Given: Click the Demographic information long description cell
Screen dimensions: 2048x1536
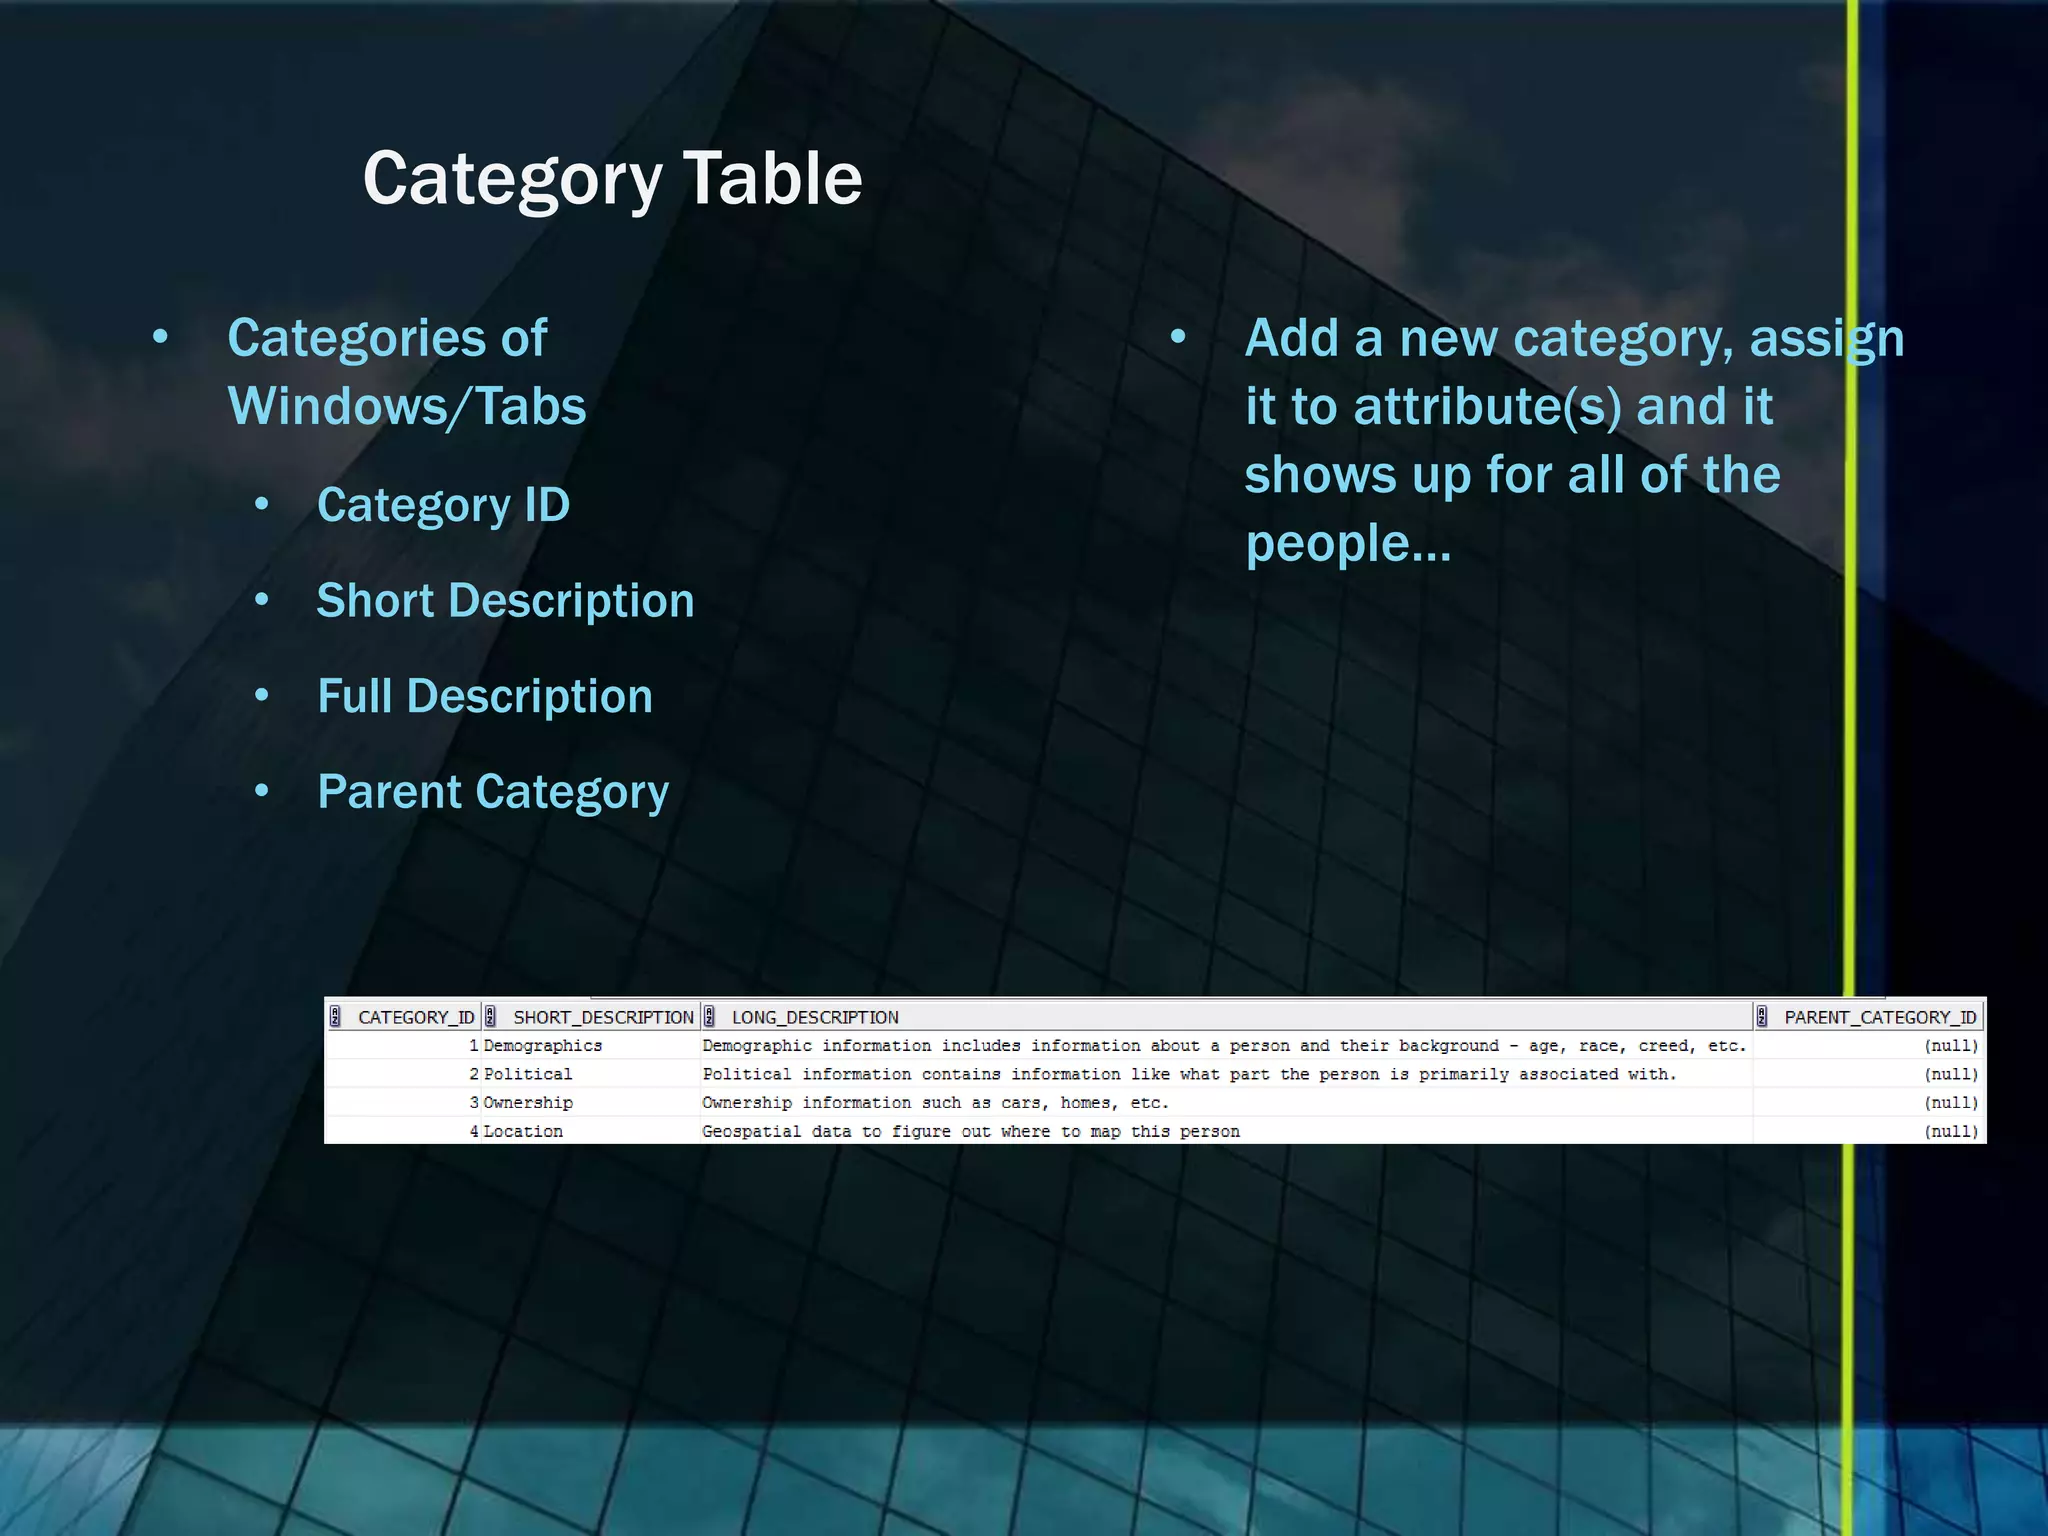Looking at the screenshot, I should pos(1227,1046).
